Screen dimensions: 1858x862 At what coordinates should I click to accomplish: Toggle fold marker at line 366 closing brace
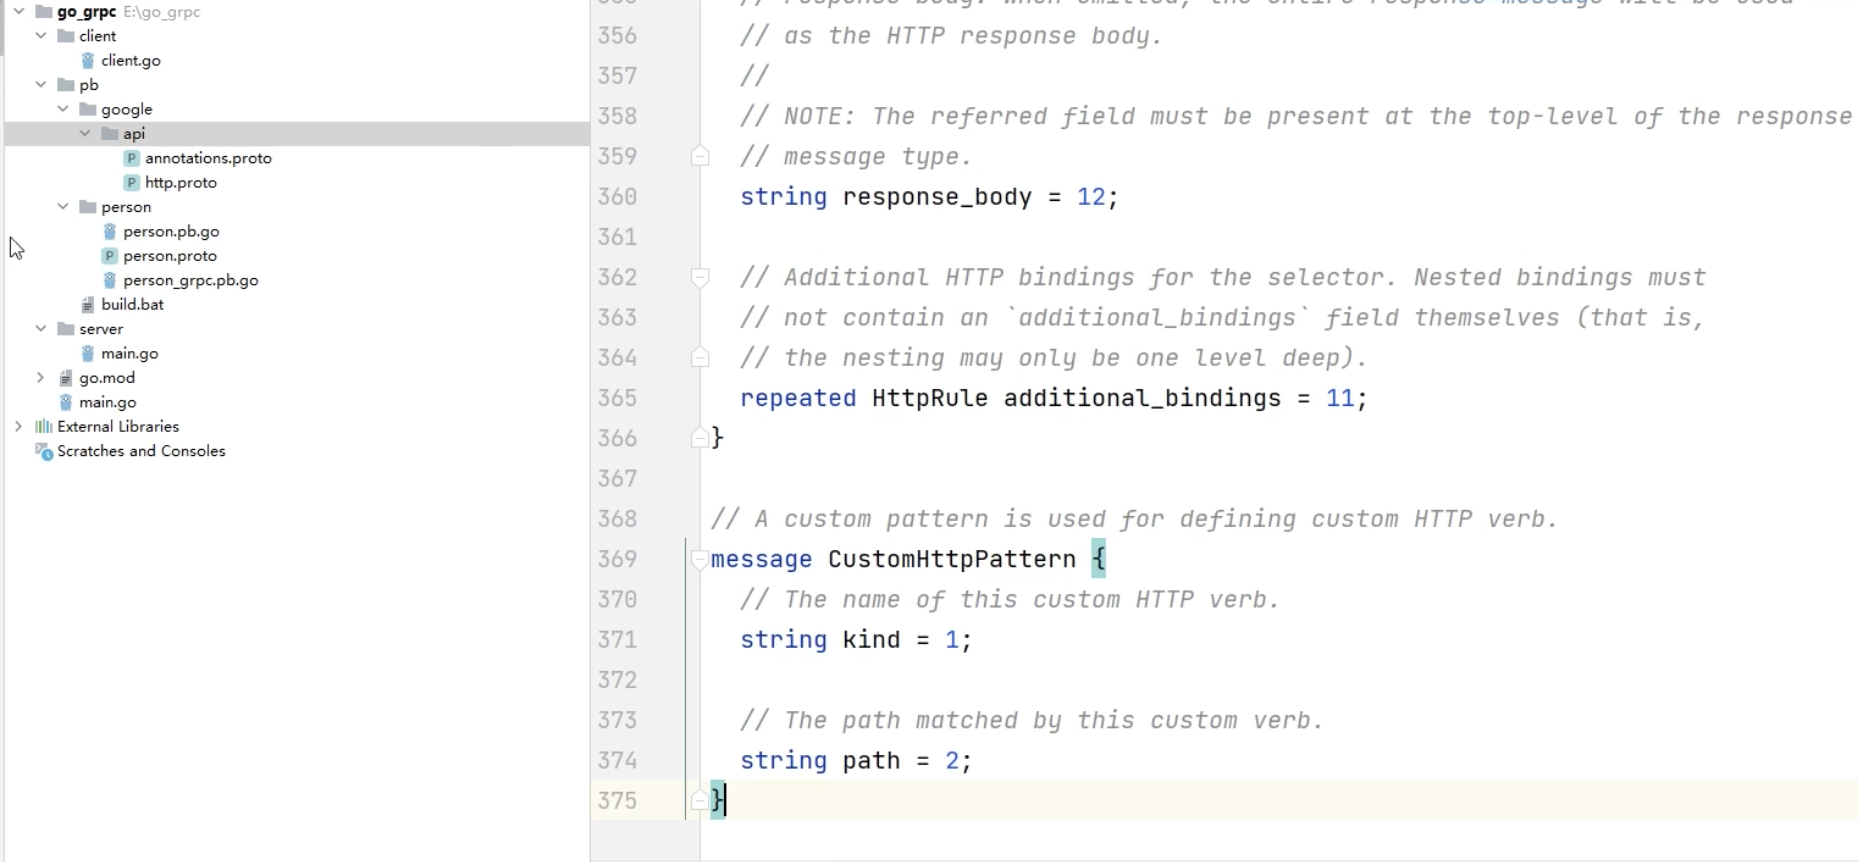pos(700,438)
